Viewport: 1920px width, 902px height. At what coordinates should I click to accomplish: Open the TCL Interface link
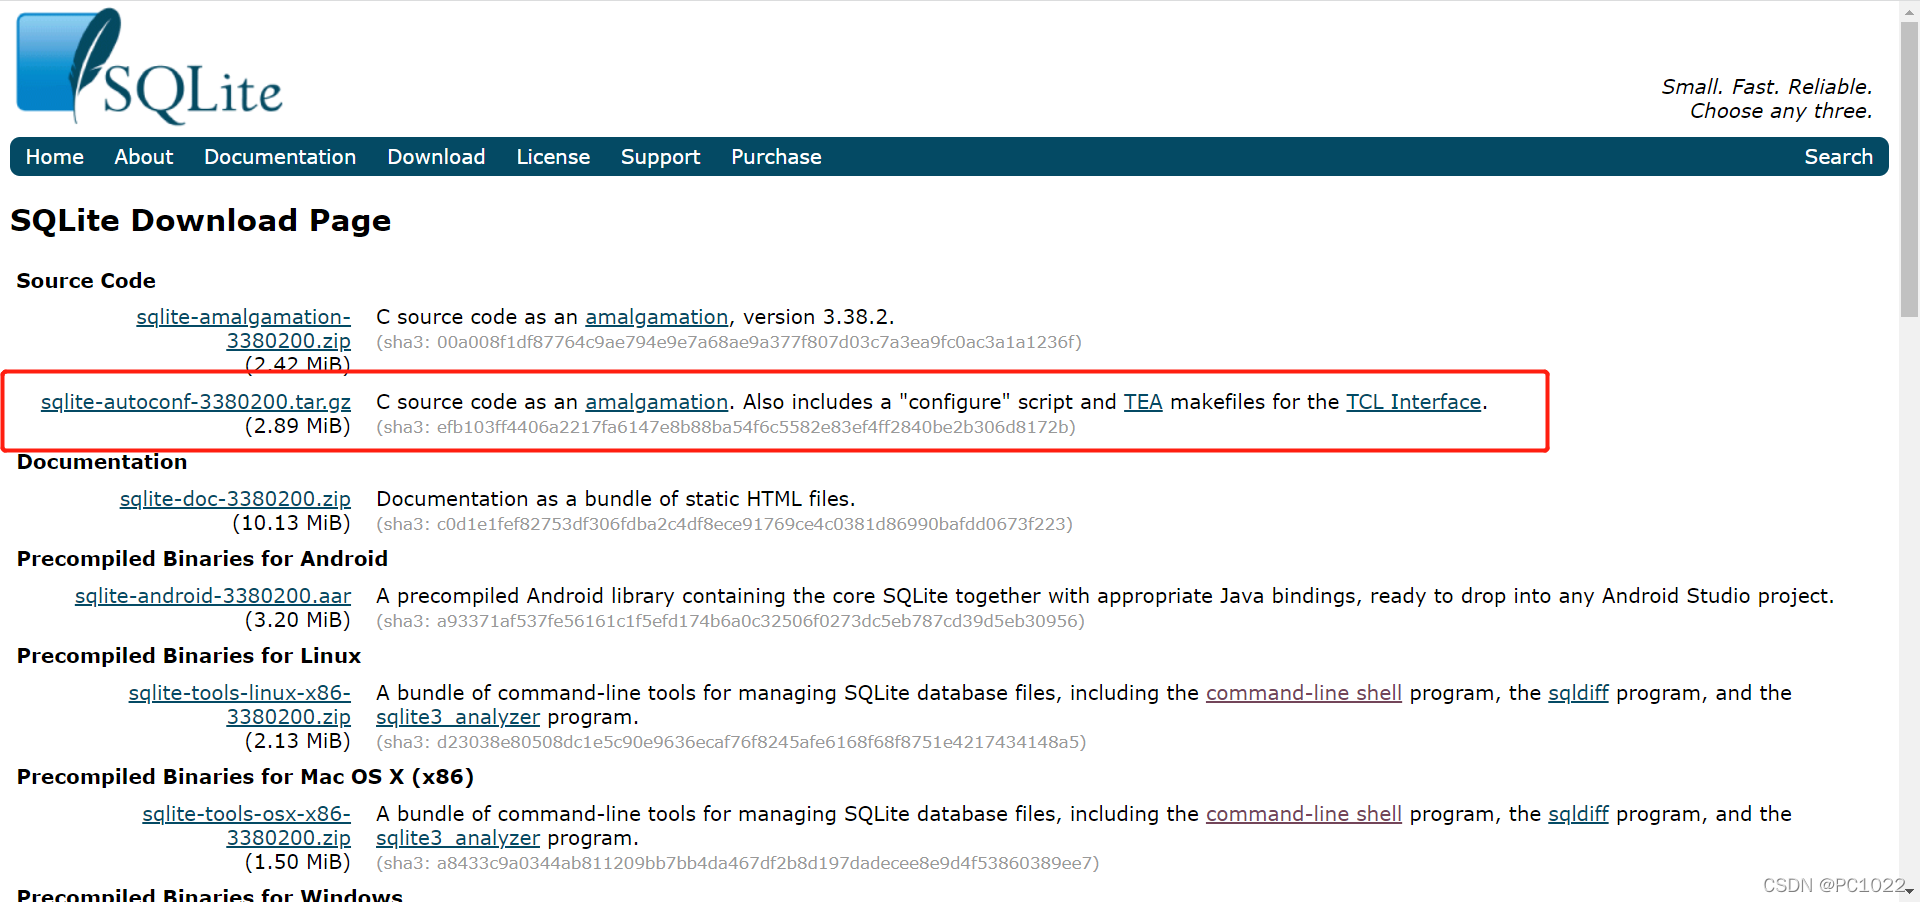pyautogui.click(x=1413, y=401)
